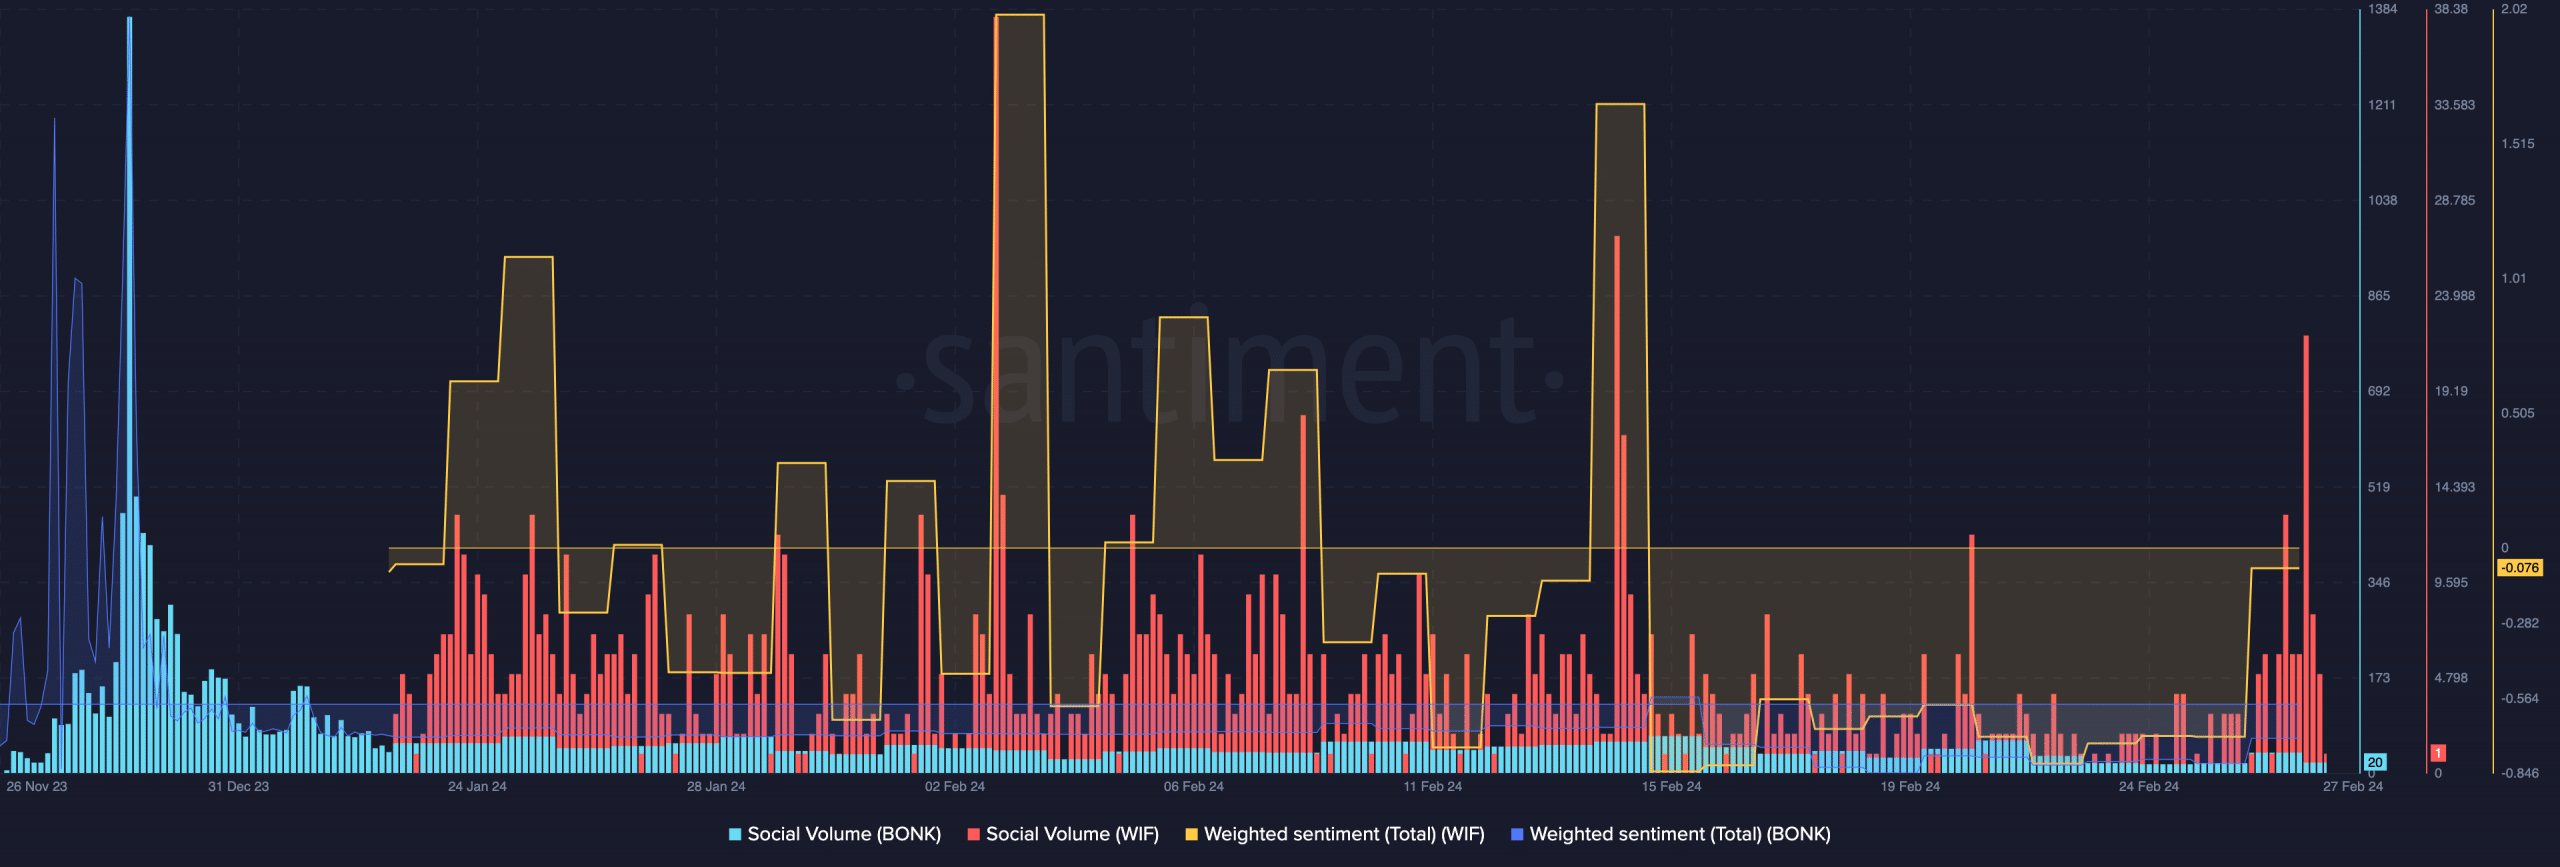Toggle the Social Volume (BONK) legend item
Image resolution: width=2560 pixels, height=867 pixels.
point(835,834)
